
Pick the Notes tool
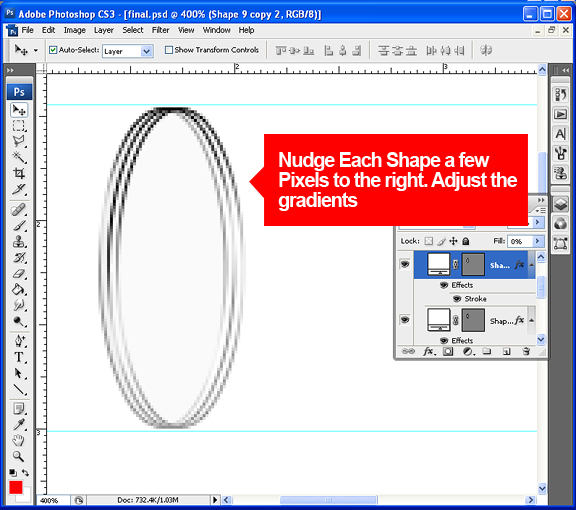click(19, 409)
